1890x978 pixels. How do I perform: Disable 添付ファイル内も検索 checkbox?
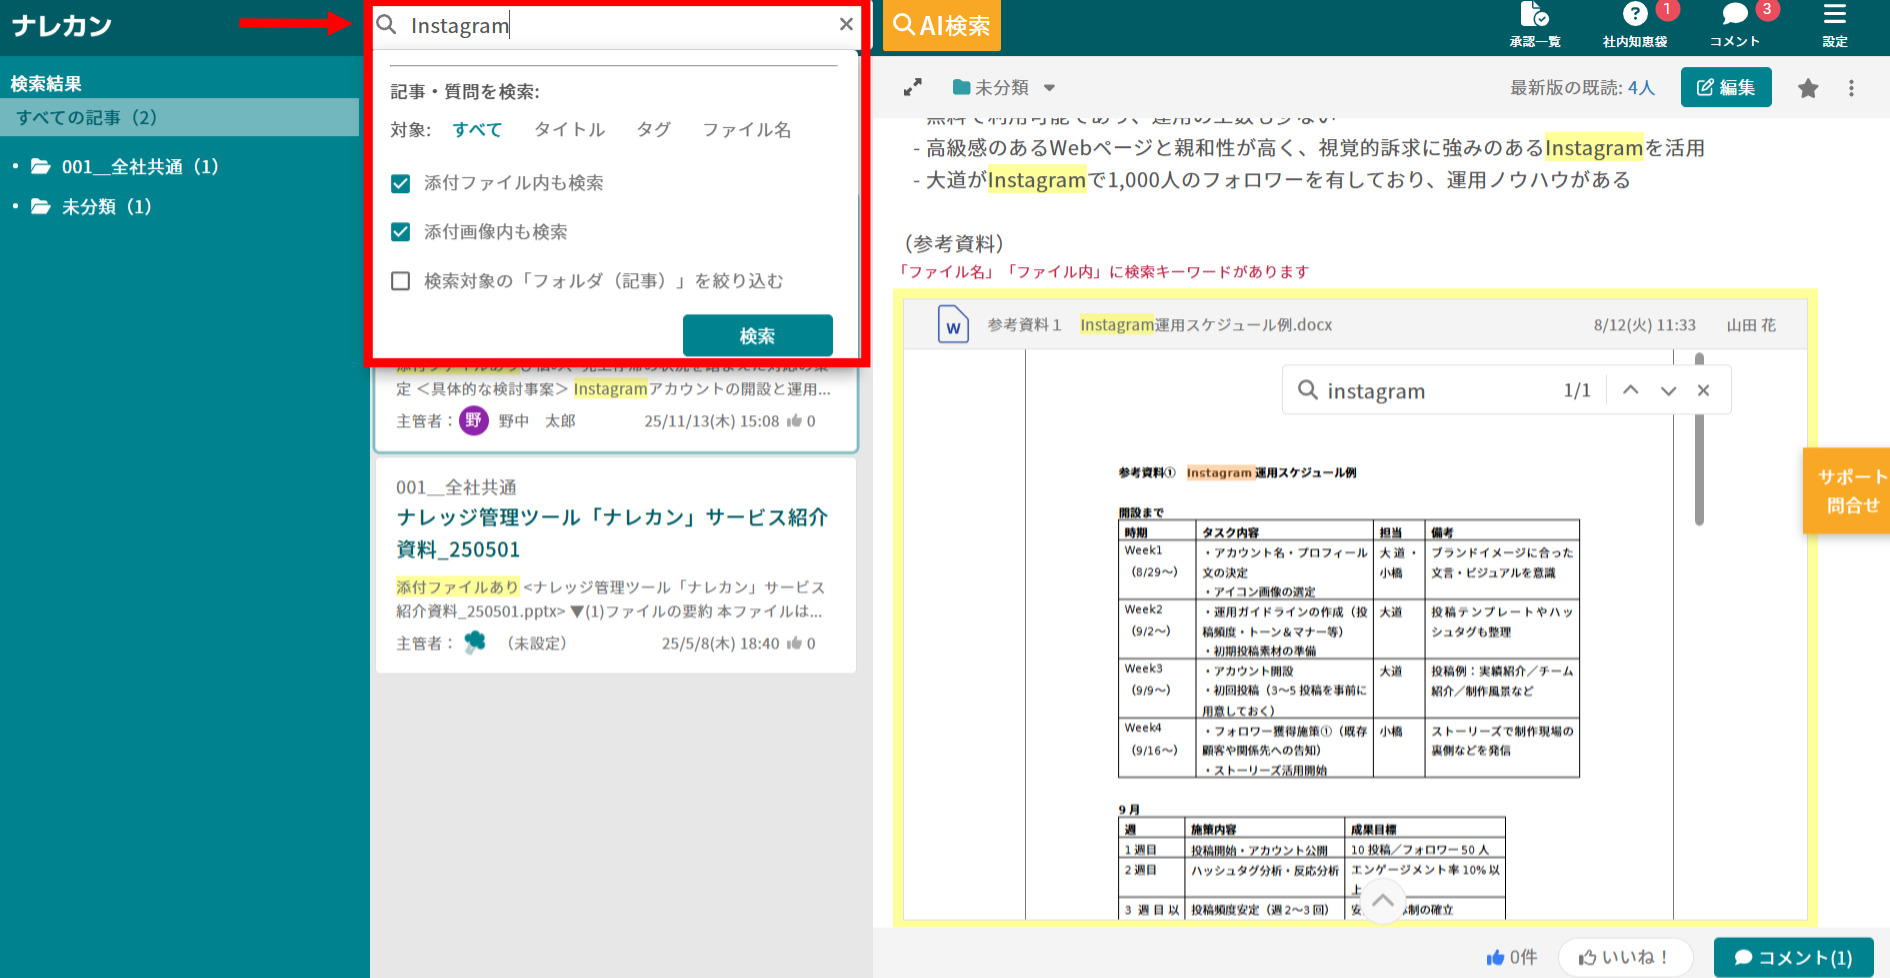point(401,183)
